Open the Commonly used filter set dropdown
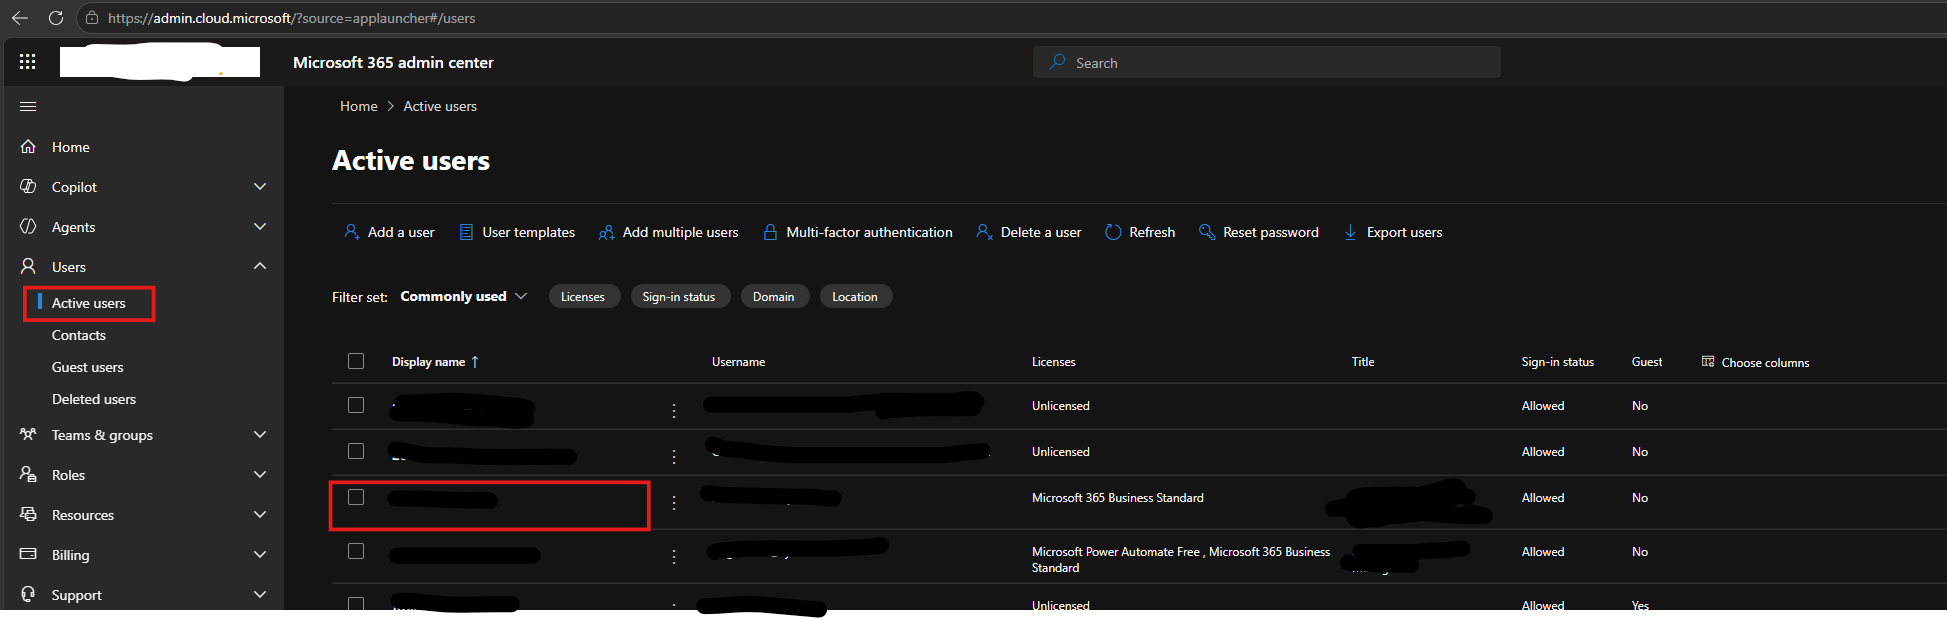Image resolution: width=1947 pixels, height=618 pixels. pyautogui.click(x=464, y=296)
